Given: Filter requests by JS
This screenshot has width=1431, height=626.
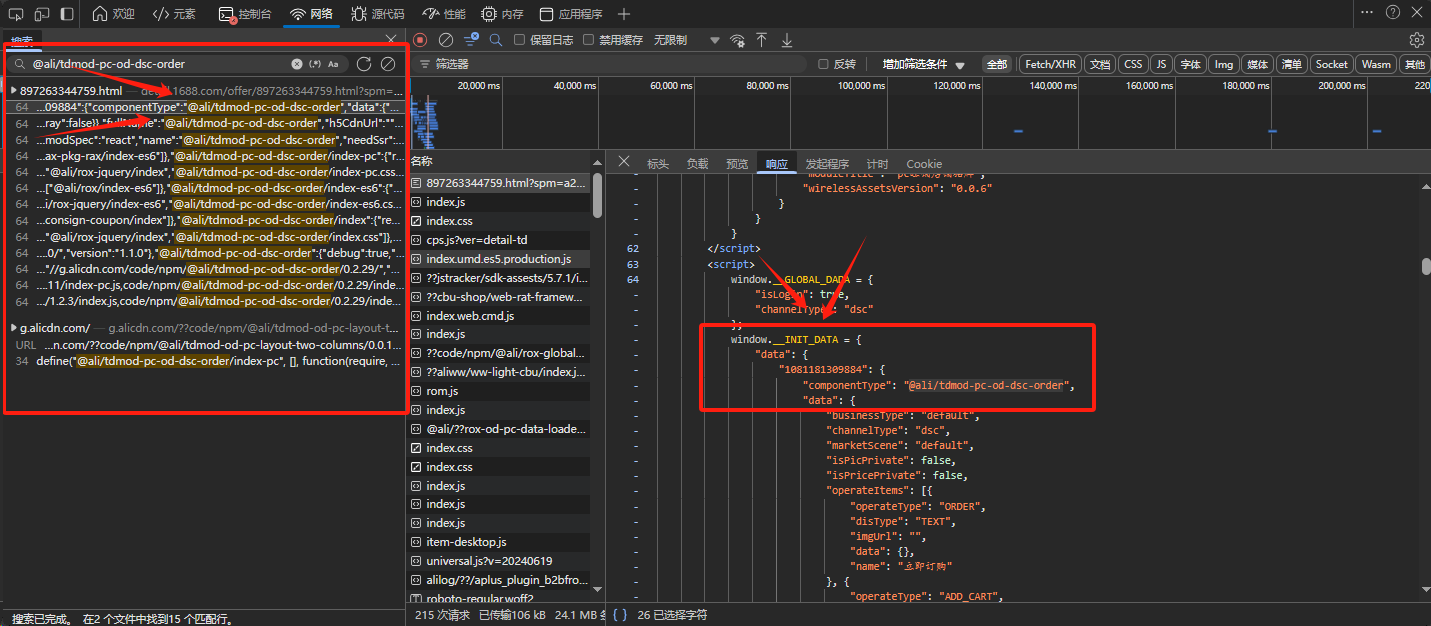Looking at the screenshot, I should 1161,64.
